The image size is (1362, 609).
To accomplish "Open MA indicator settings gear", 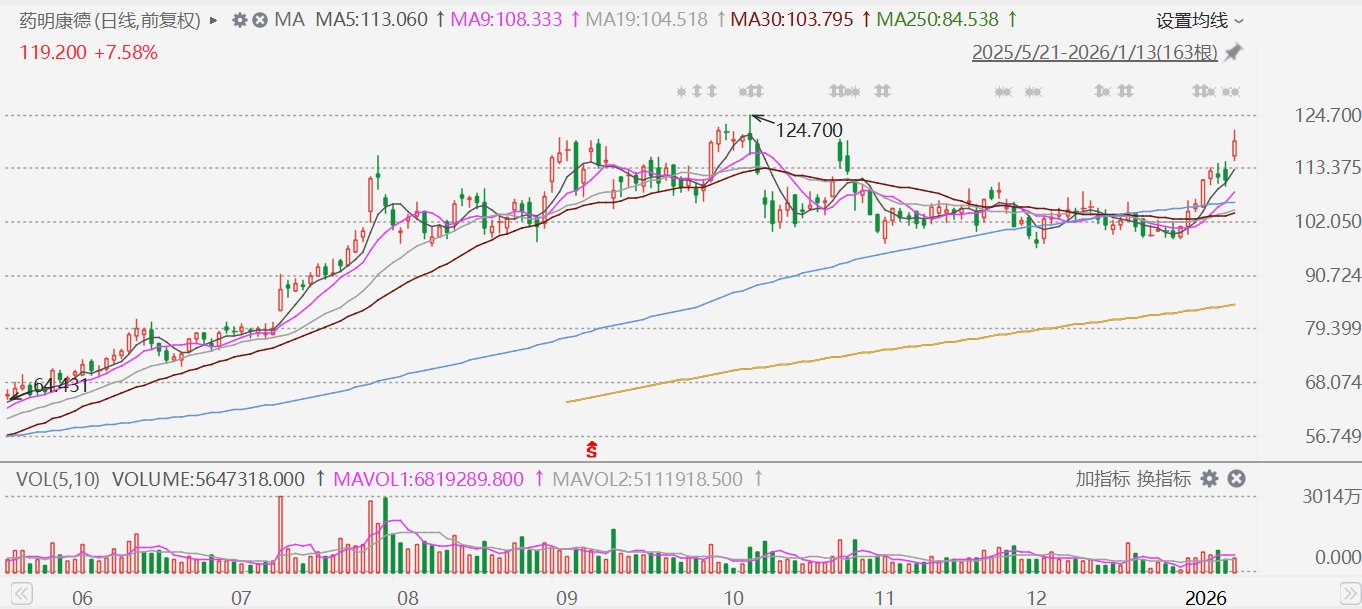I will coord(239,20).
